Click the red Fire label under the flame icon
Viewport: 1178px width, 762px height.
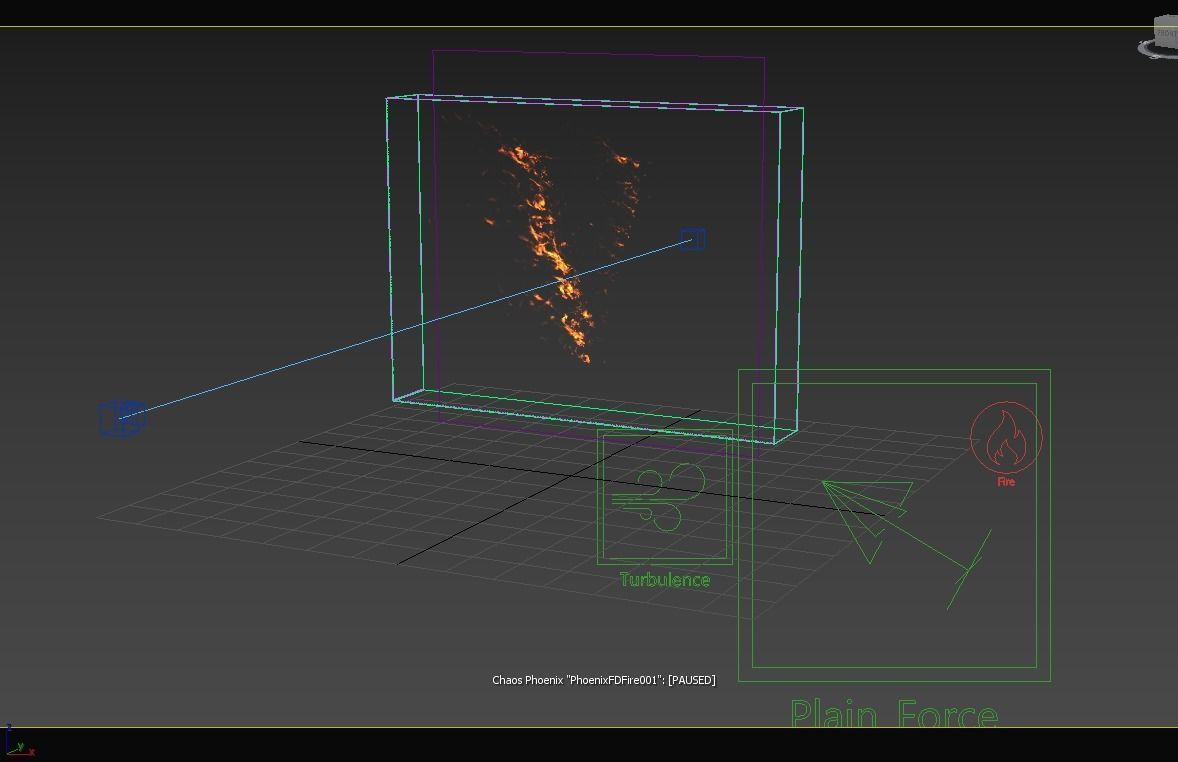pyautogui.click(x=1006, y=482)
